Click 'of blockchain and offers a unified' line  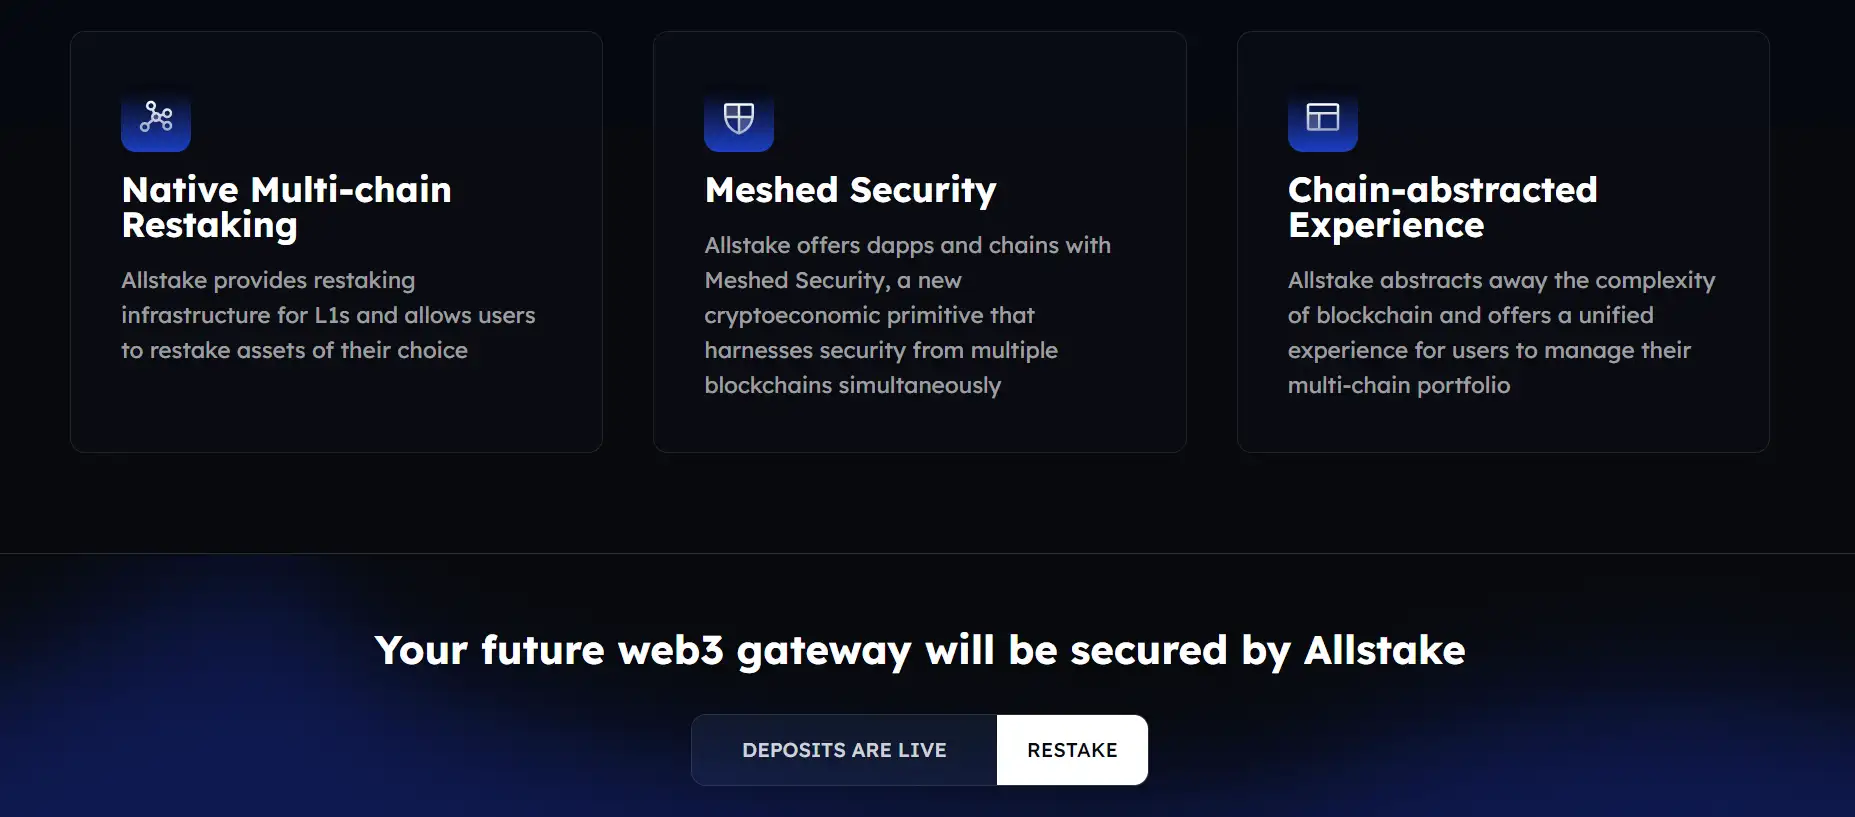coord(1470,315)
